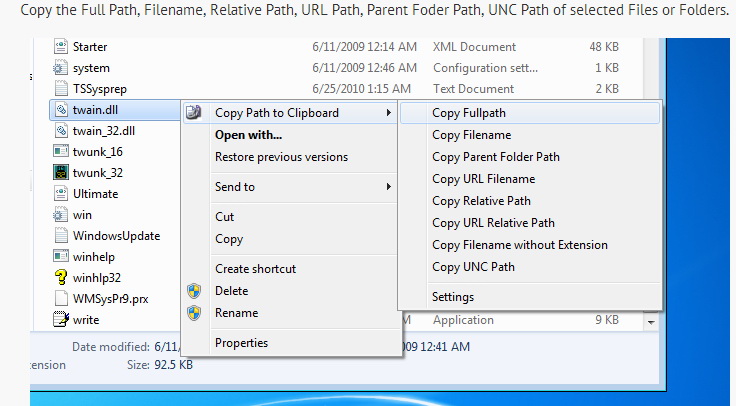Expand the Copy Path to Clipboard submenu arrow

[x=388, y=113]
